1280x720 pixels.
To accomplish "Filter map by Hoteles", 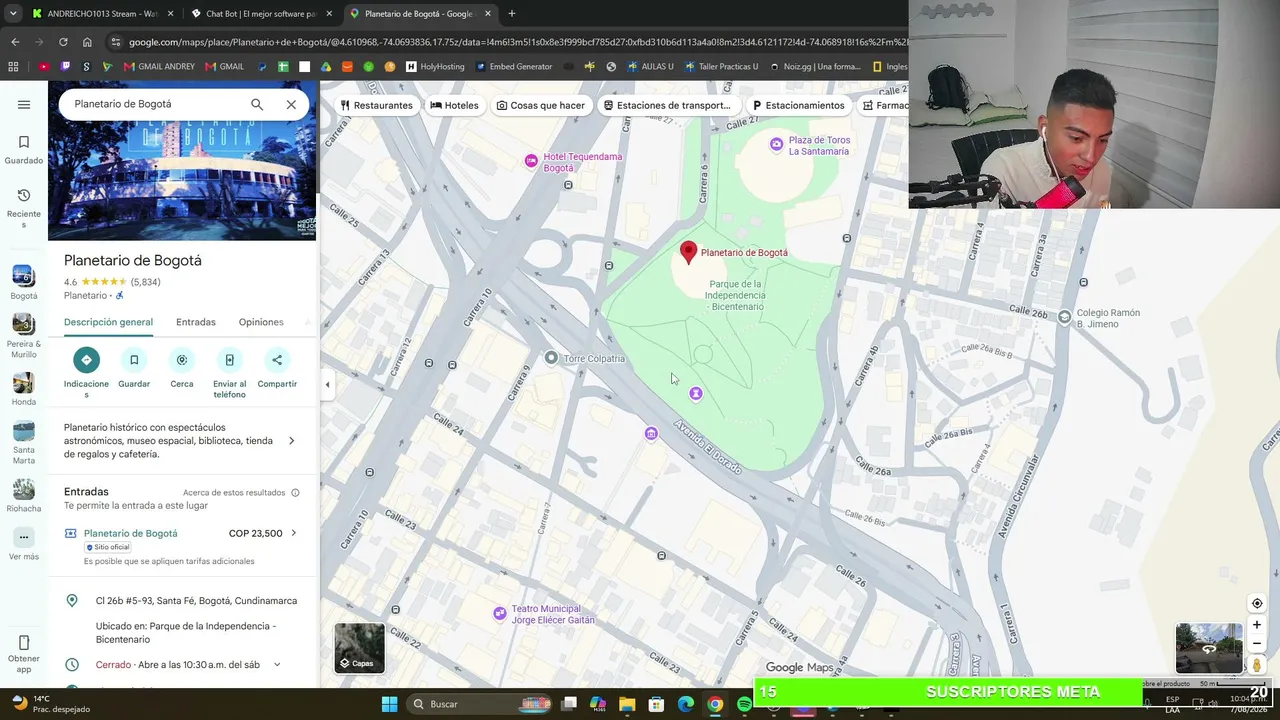I will [x=454, y=105].
